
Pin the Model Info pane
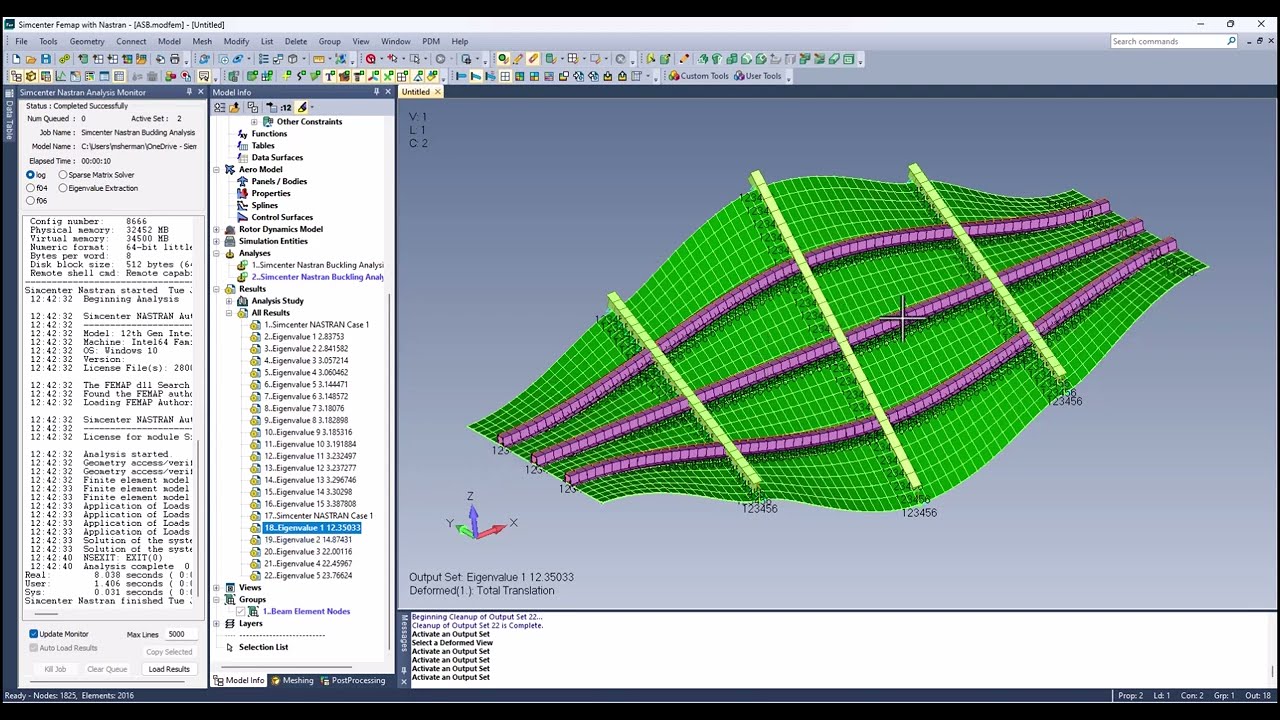[x=376, y=92]
